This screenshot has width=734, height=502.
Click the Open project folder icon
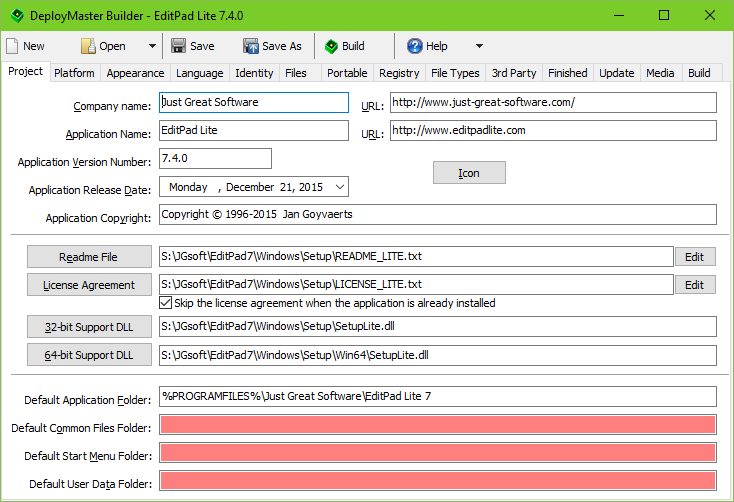[88, 46]
